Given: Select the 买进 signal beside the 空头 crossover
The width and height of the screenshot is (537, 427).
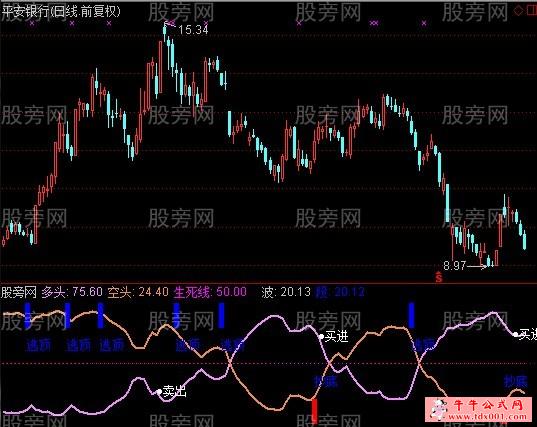Looking at the screenshot, I should 333,336.
